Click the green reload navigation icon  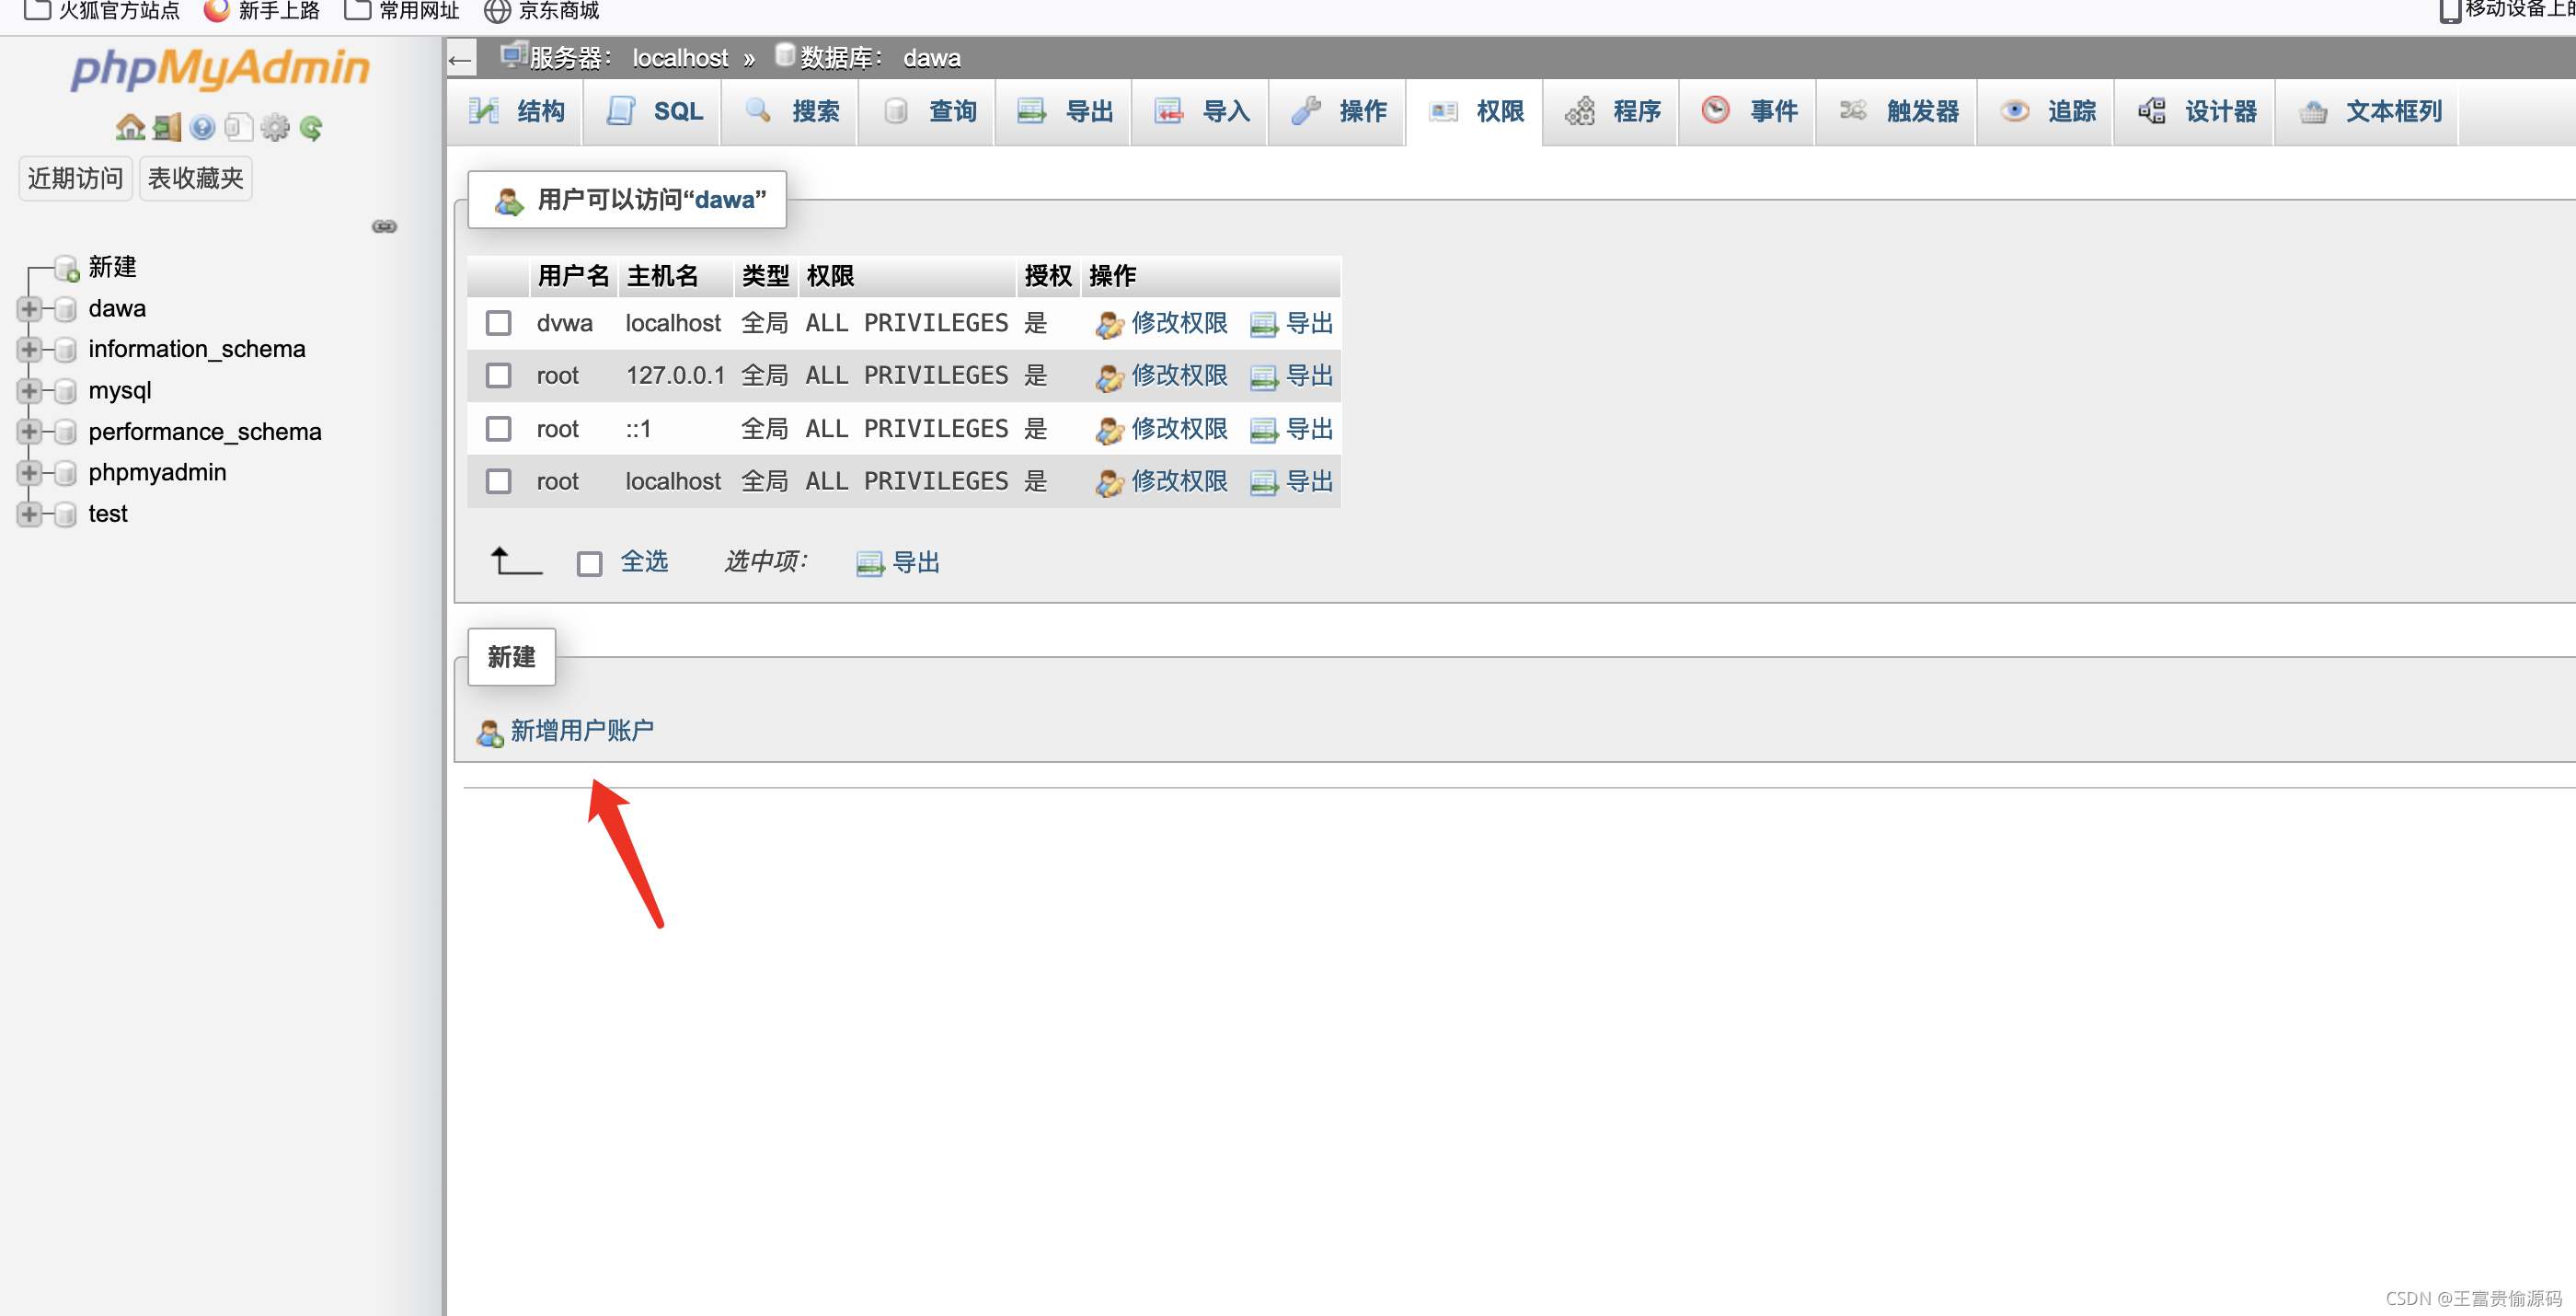pos(311,127)
